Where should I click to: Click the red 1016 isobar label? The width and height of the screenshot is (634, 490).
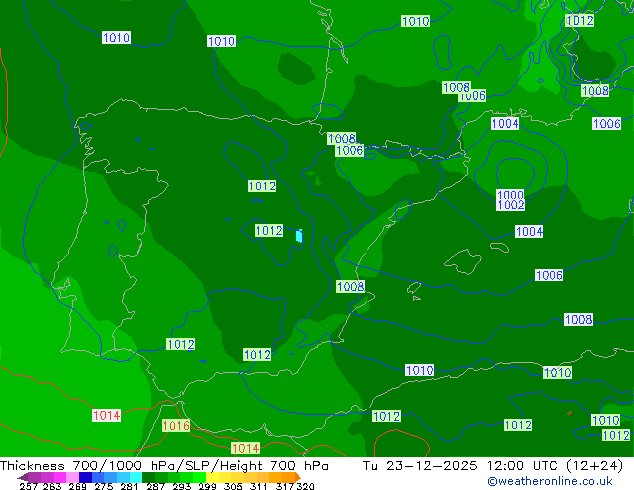coord(176,425)
